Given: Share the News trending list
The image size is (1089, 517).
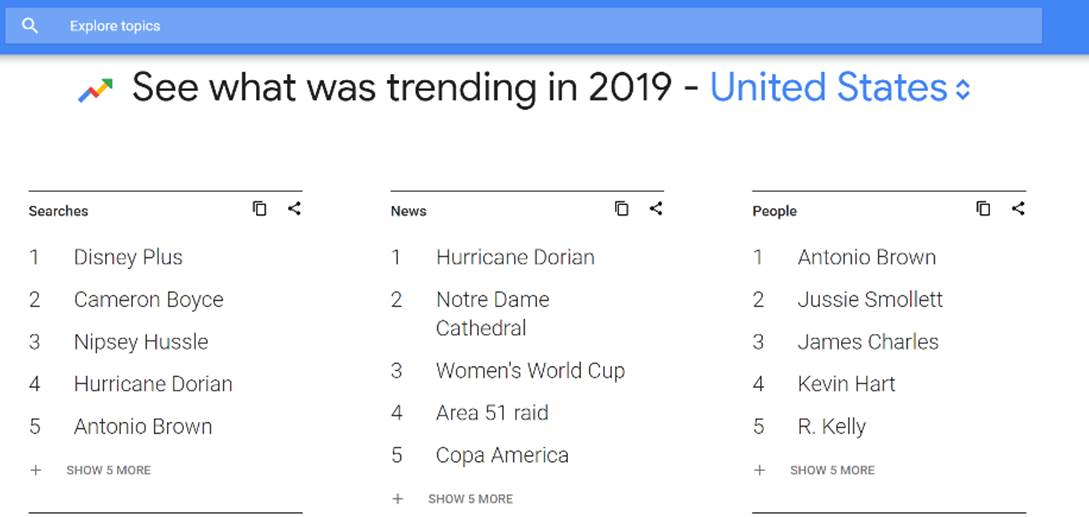Looking at the screenshot, I should [656, 209].
